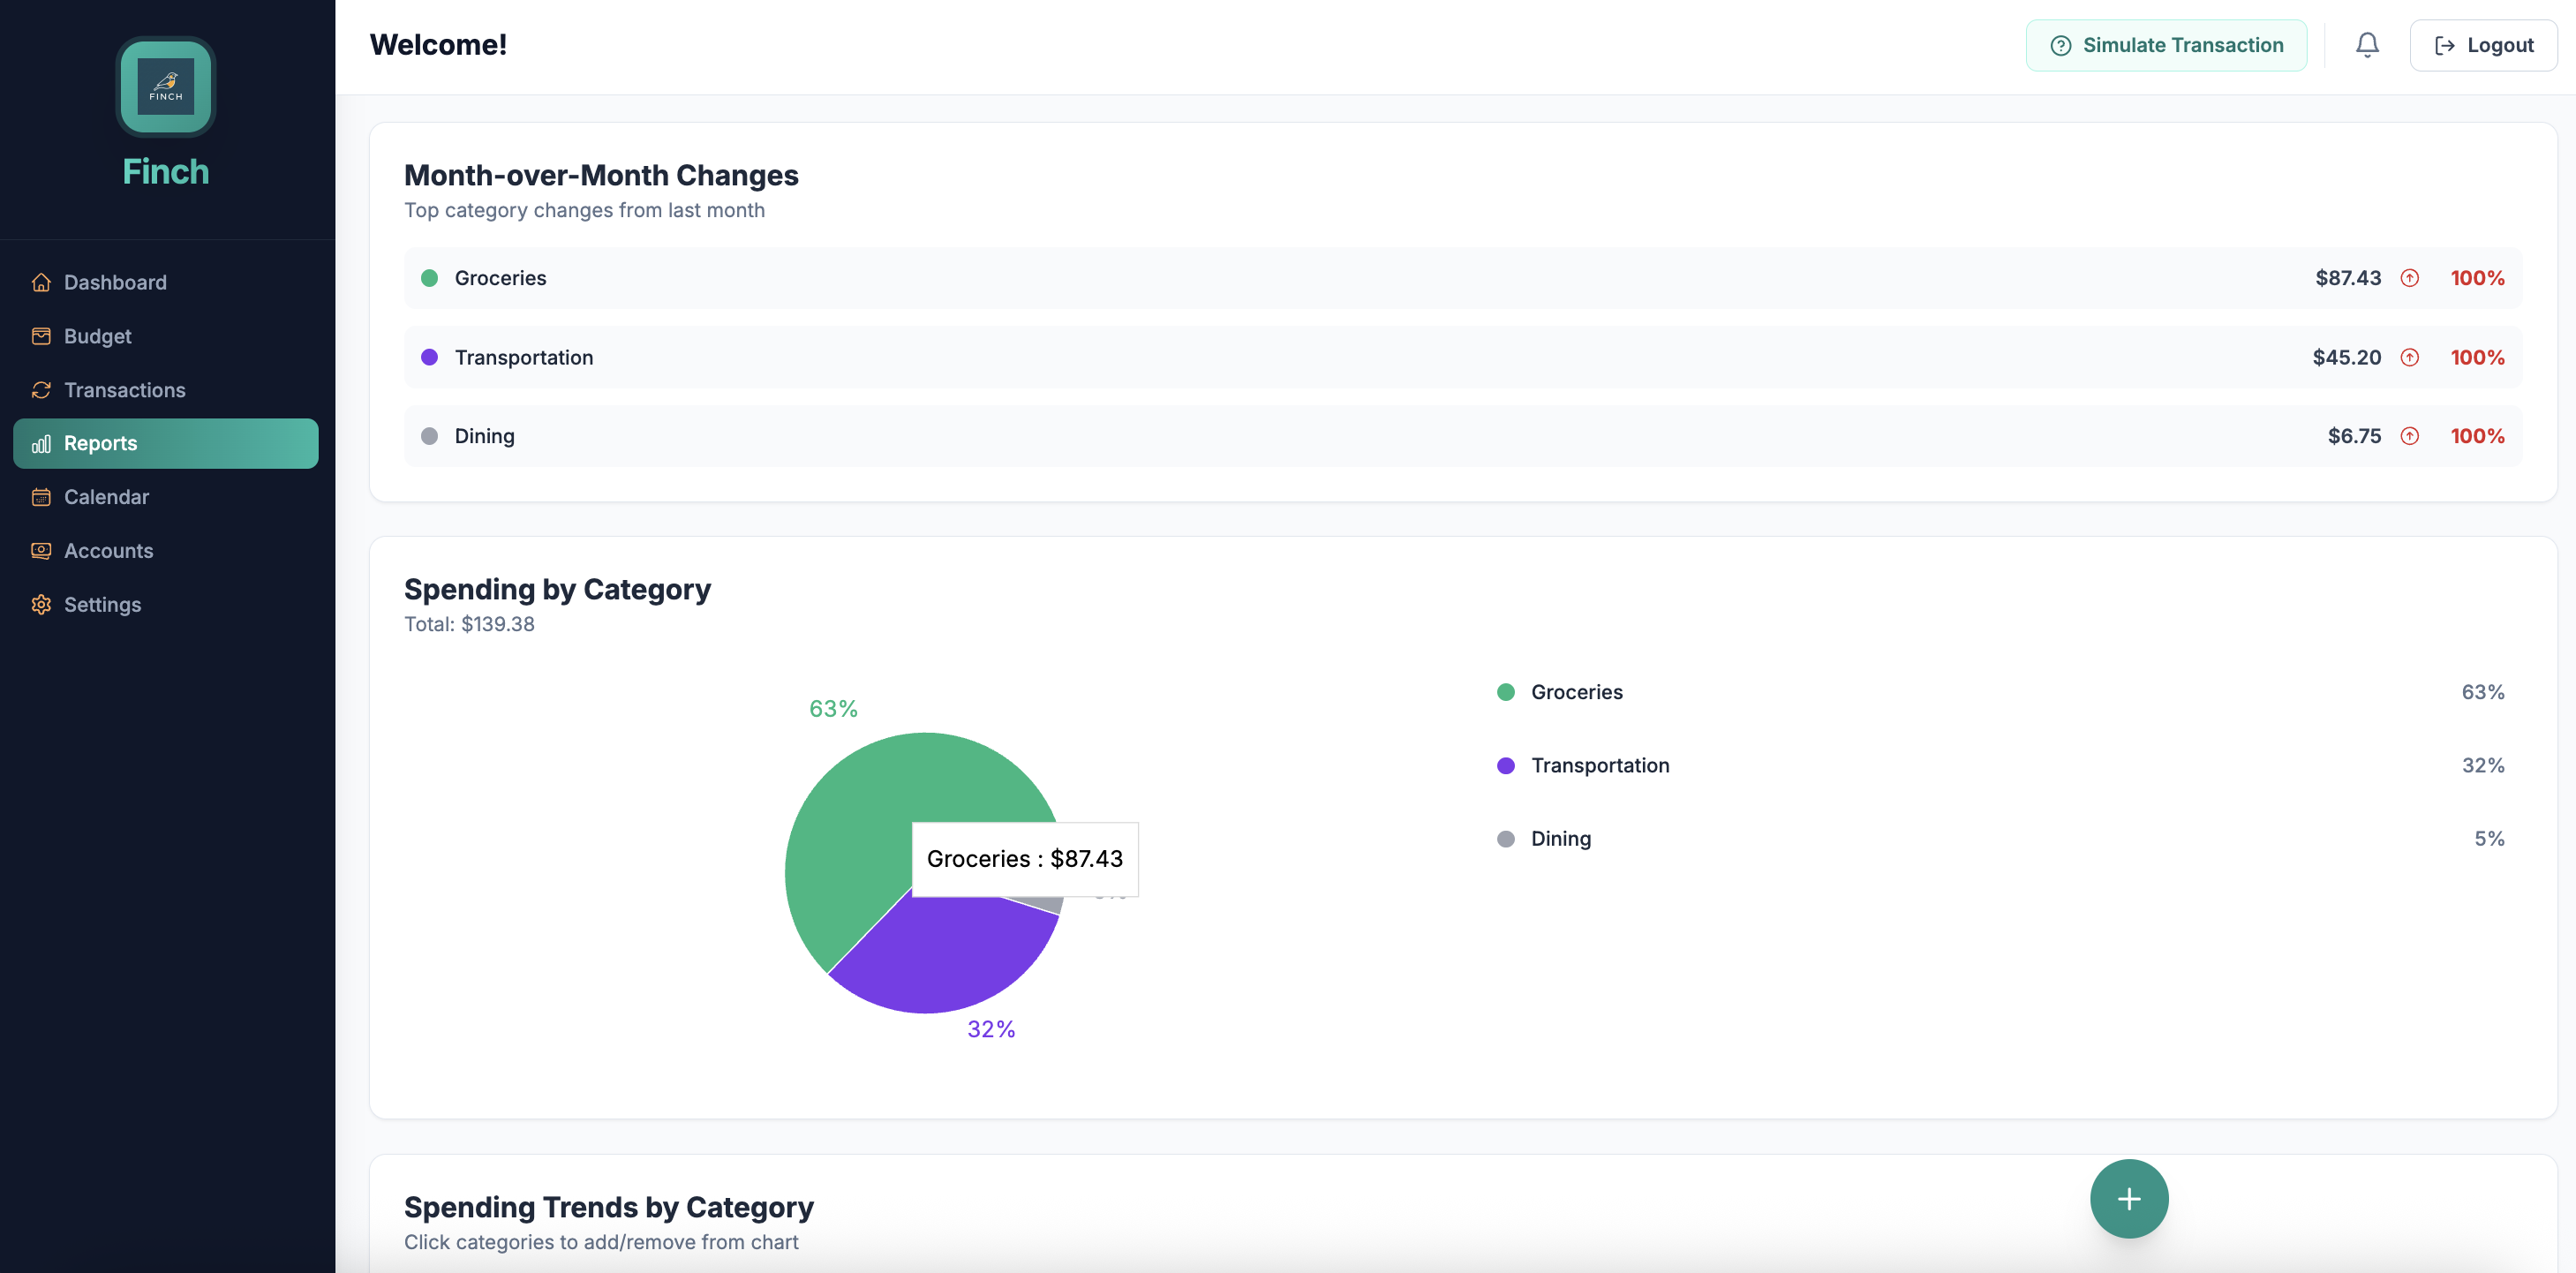Screen dimensions: 2576x1273
Task: Click the floating plus action button
Action: 2129,1198
